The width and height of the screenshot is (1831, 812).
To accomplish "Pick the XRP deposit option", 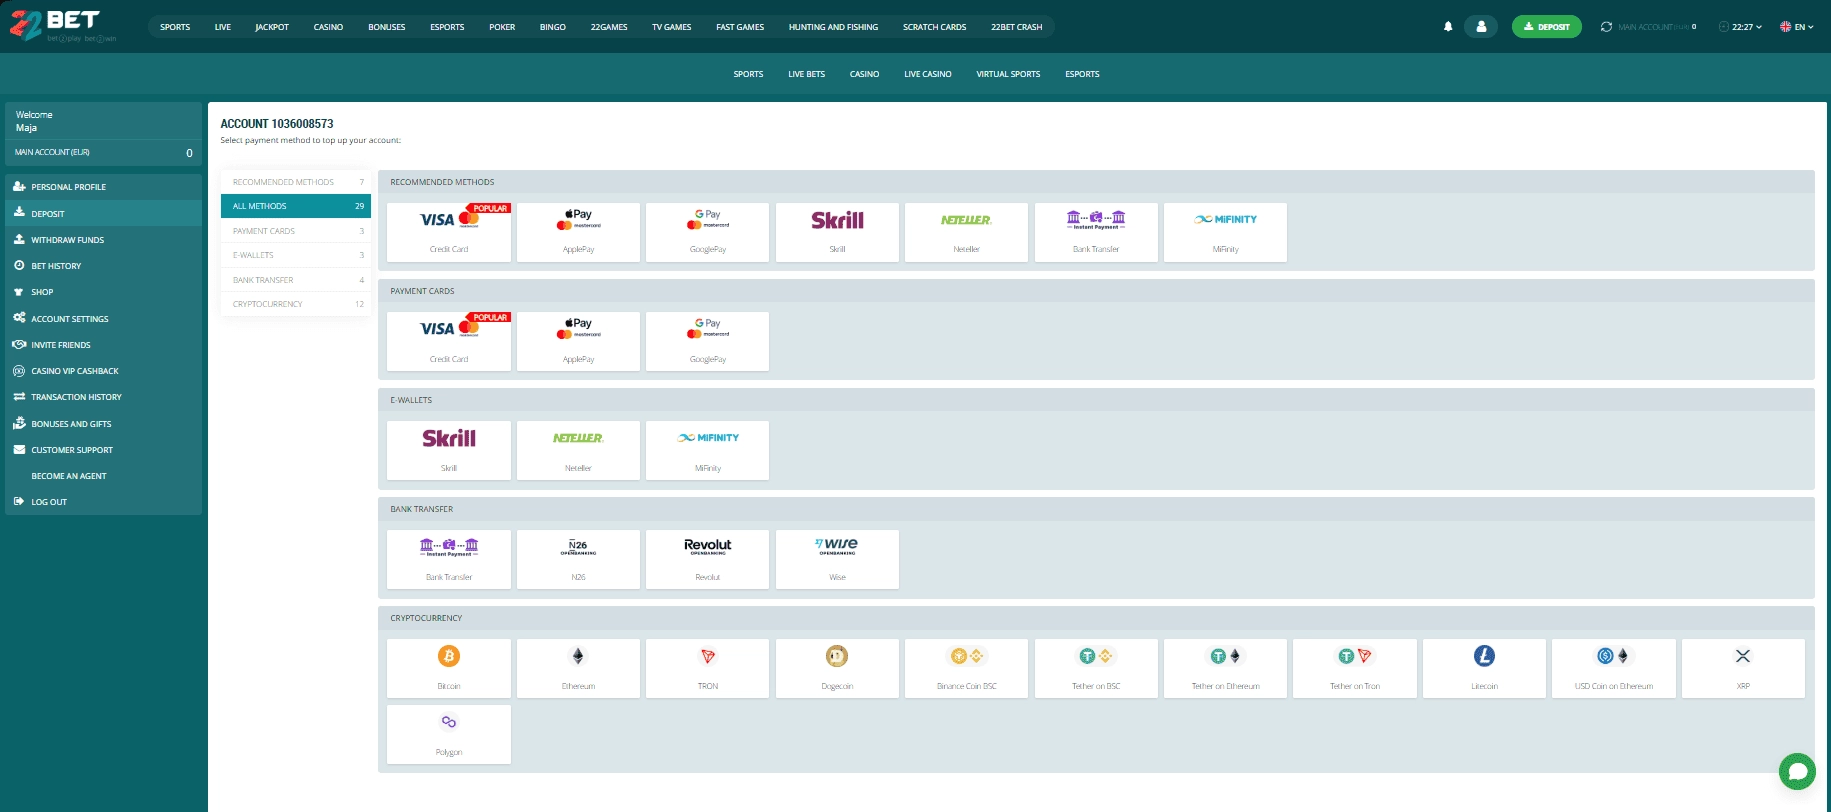I will (x=1743, y=668).
